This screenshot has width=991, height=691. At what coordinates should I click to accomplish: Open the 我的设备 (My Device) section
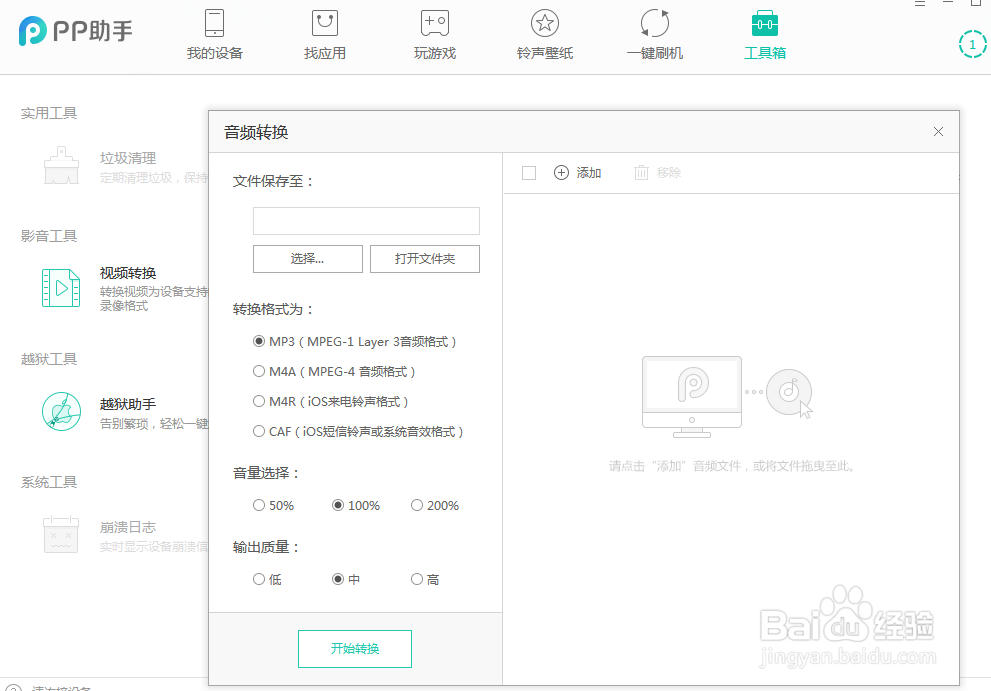(x=213, y=35)
